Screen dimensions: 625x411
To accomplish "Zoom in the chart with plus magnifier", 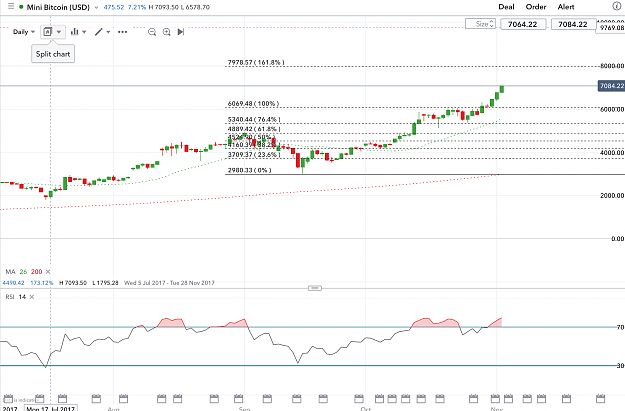I will pyautogui.click(x=167, y=32).
